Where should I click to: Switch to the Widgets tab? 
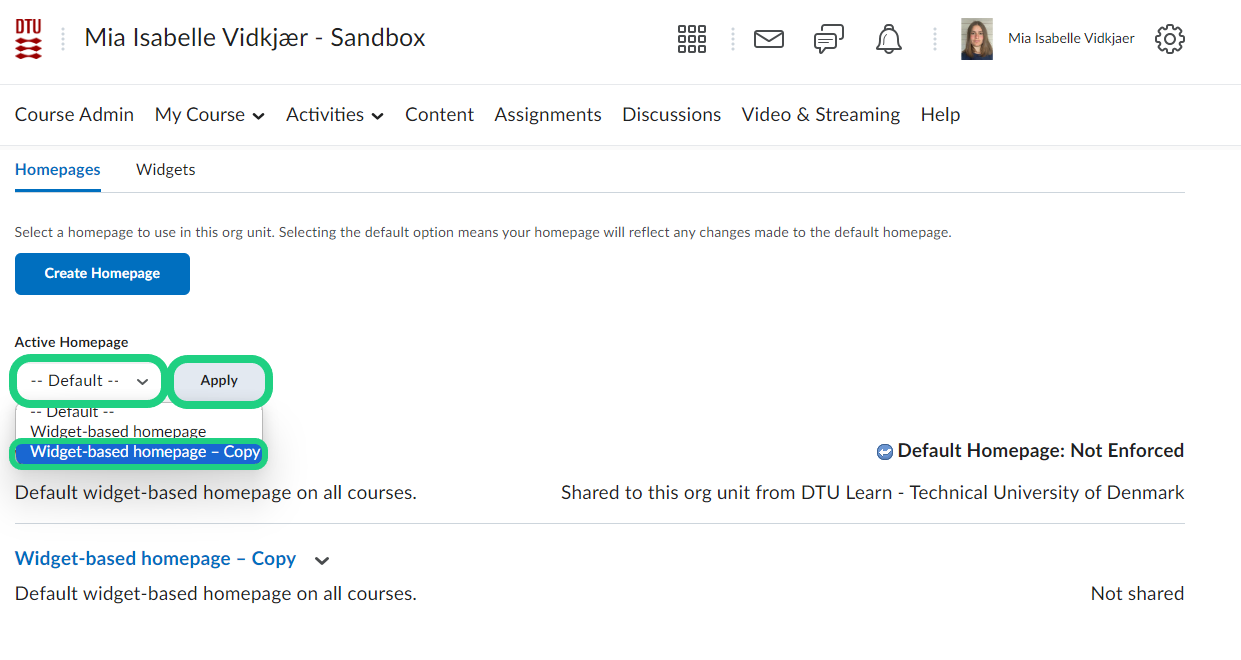click(165, 170)
